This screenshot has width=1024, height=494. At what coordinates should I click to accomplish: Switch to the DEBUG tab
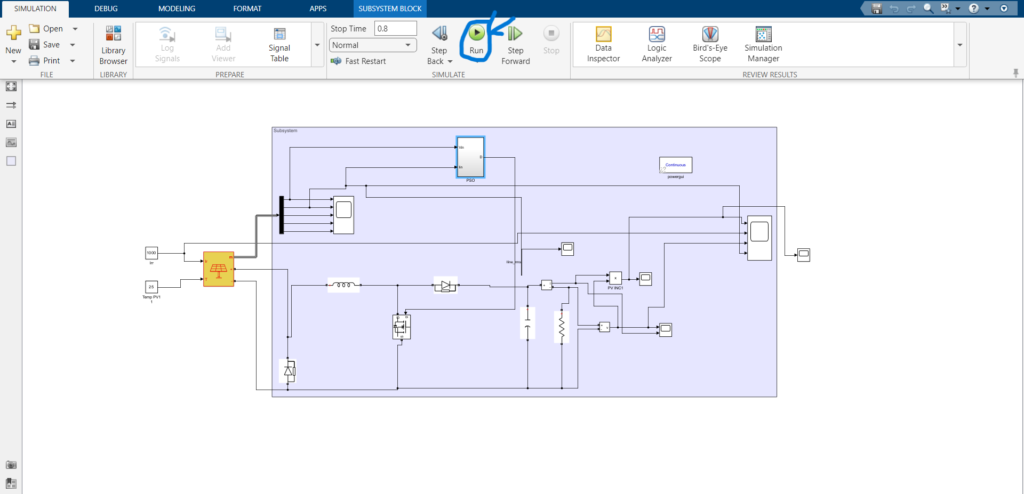pyautogui.click(x=106, y=8)
